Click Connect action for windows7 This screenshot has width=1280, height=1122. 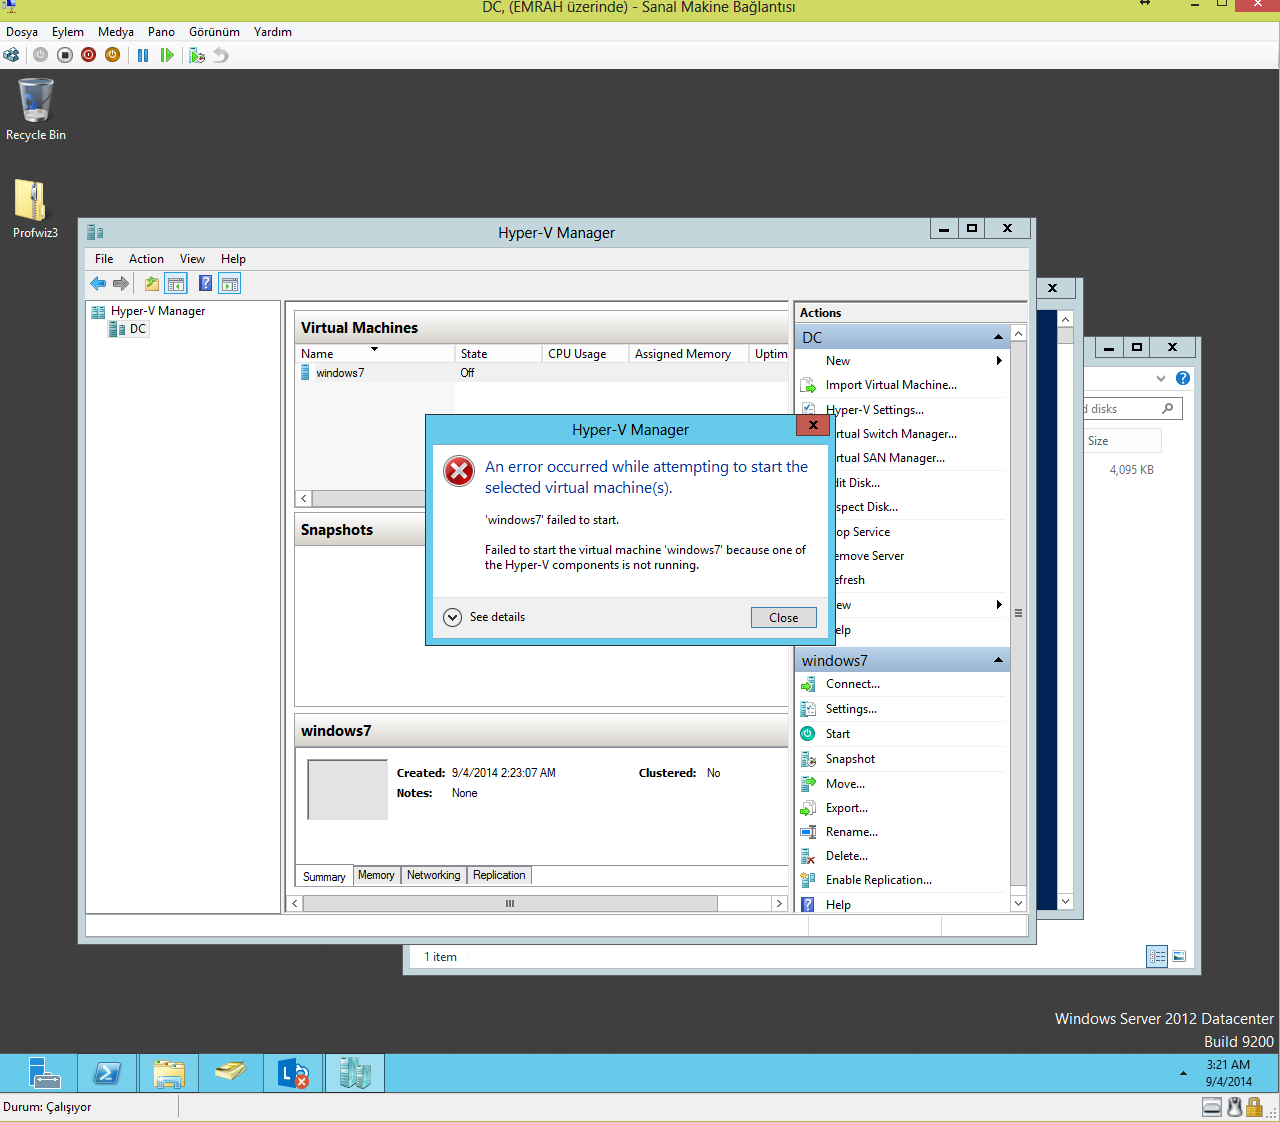(853, 684)
